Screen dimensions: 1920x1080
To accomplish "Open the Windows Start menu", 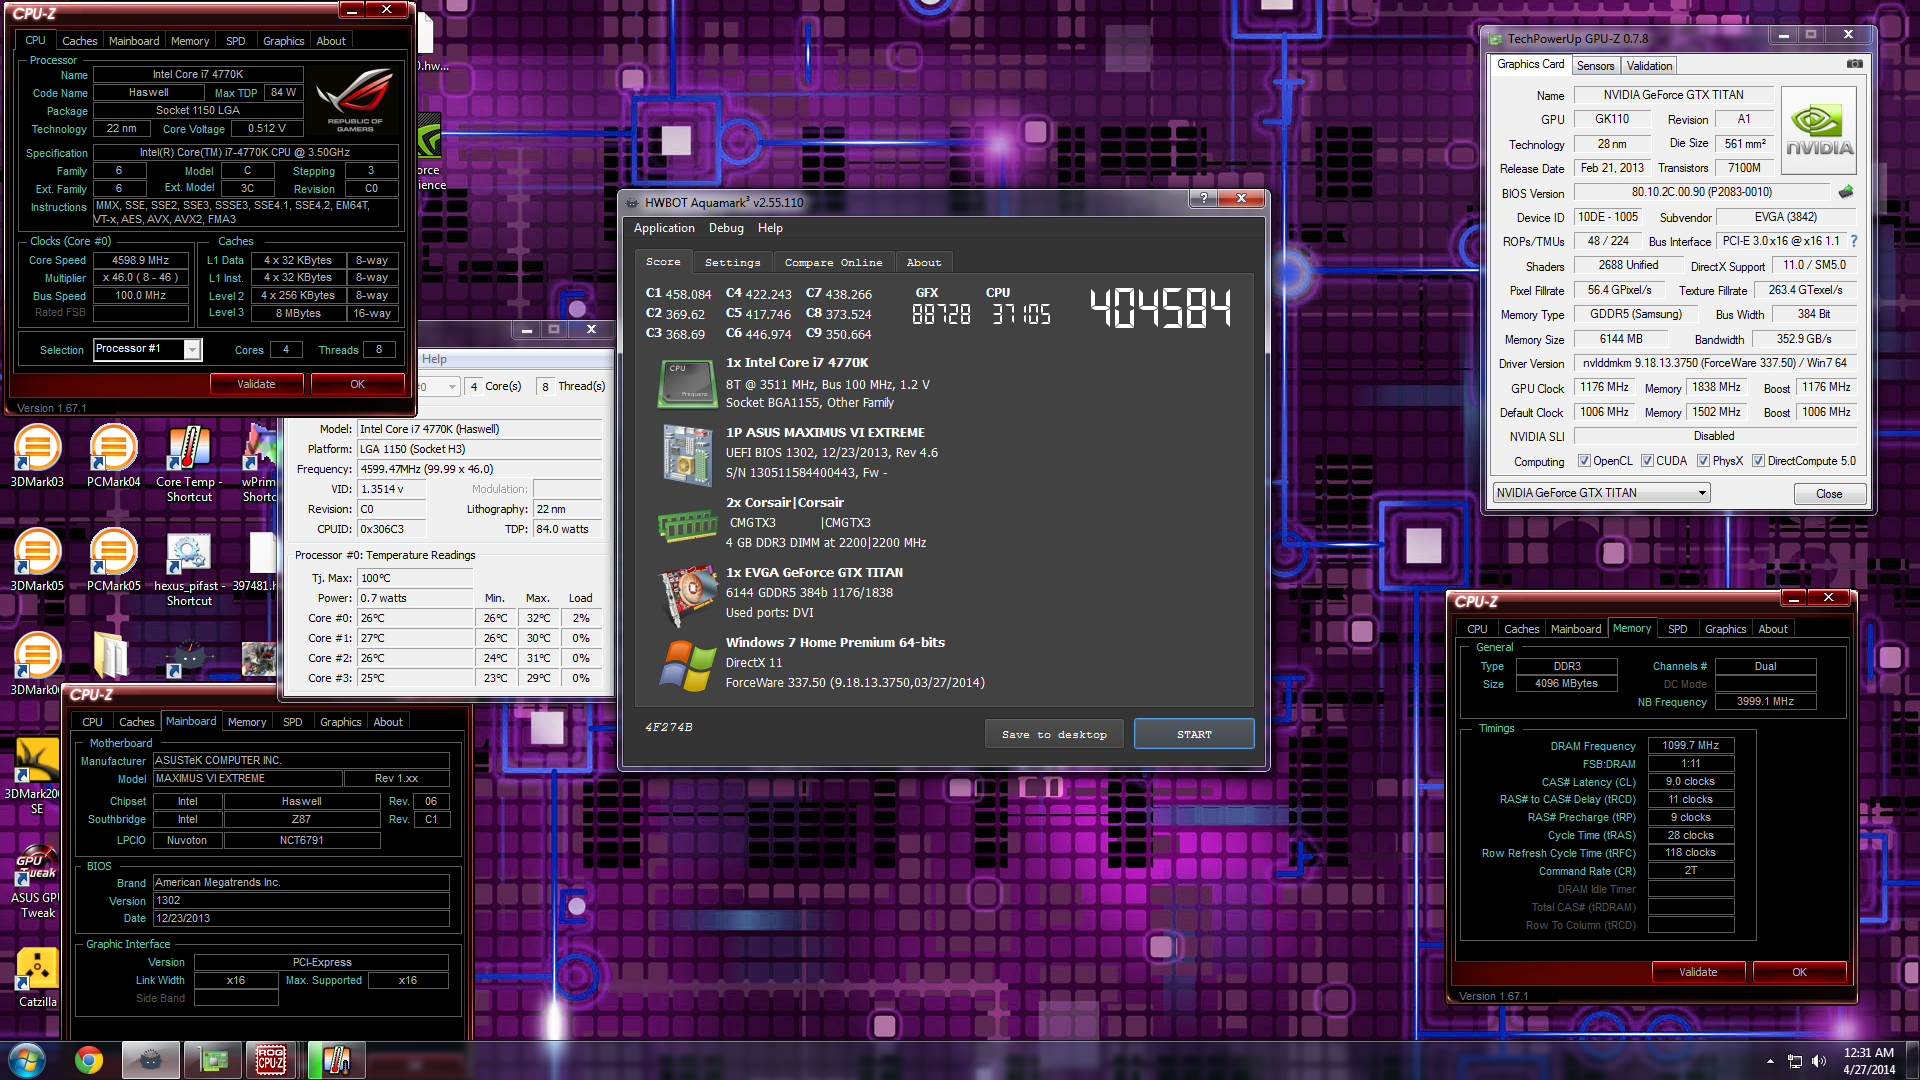I will point(27,1060).
